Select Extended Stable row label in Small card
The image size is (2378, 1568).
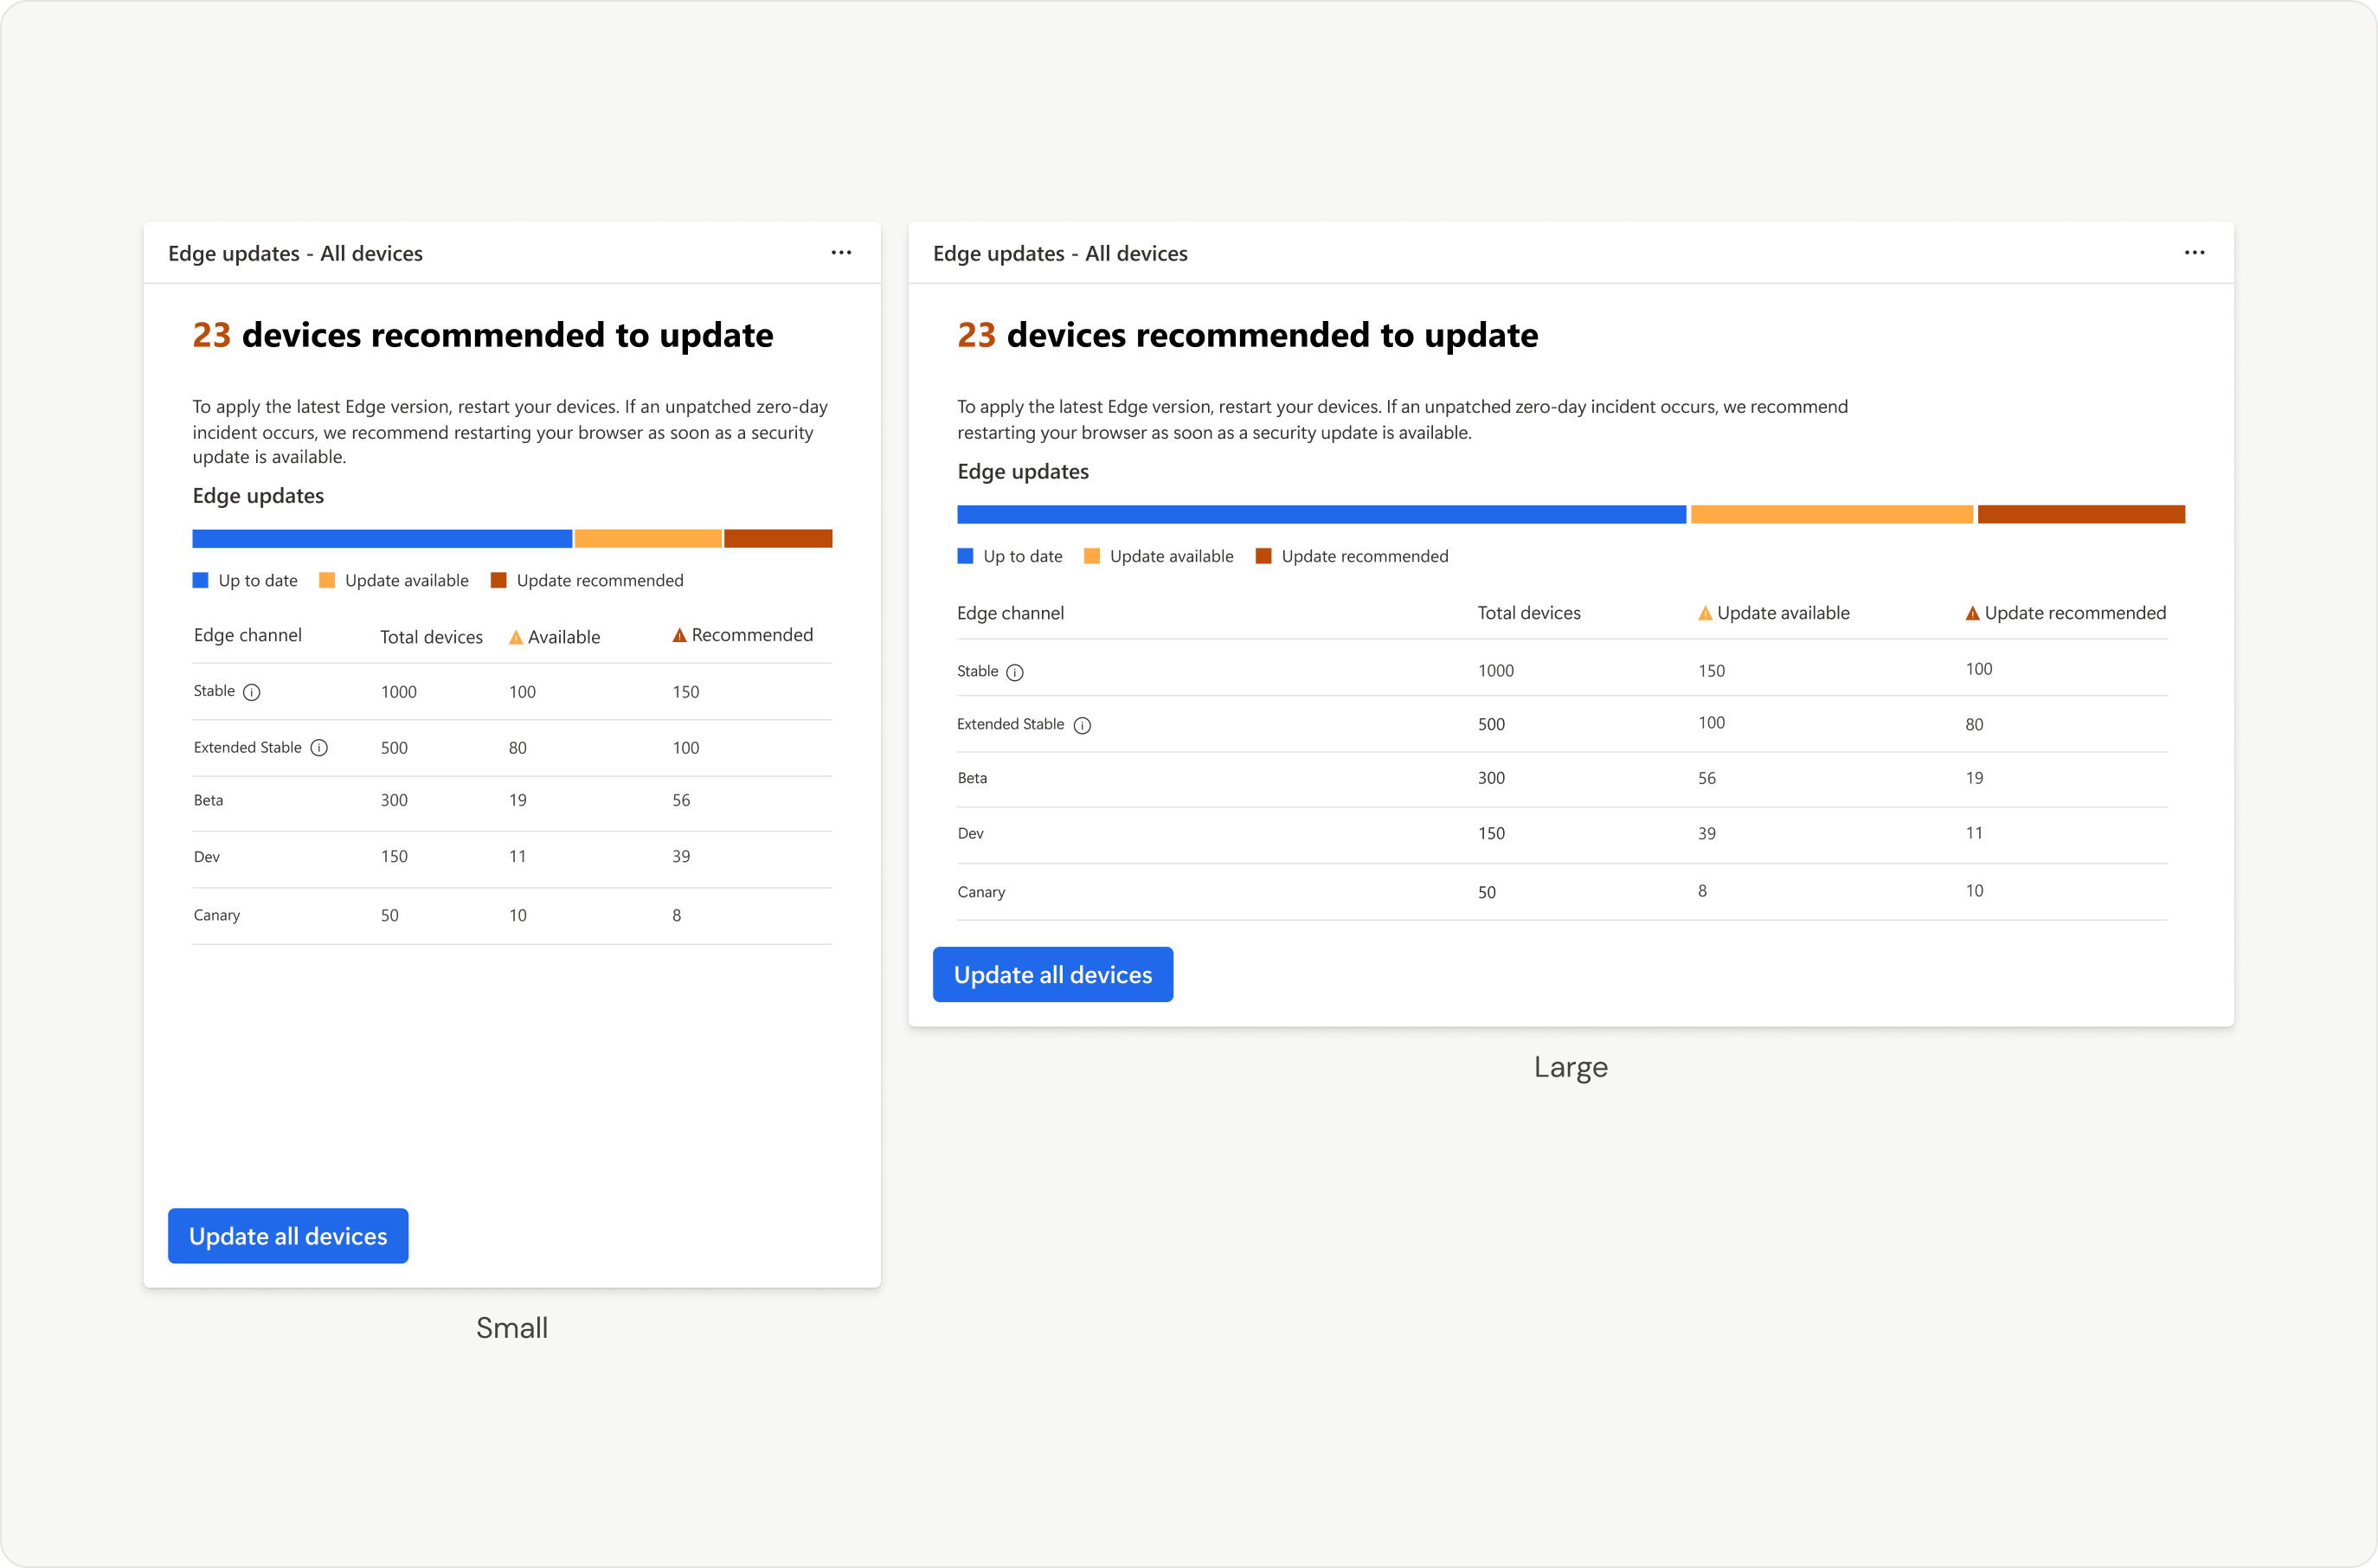pyautogui.click(x=247, y=747)
